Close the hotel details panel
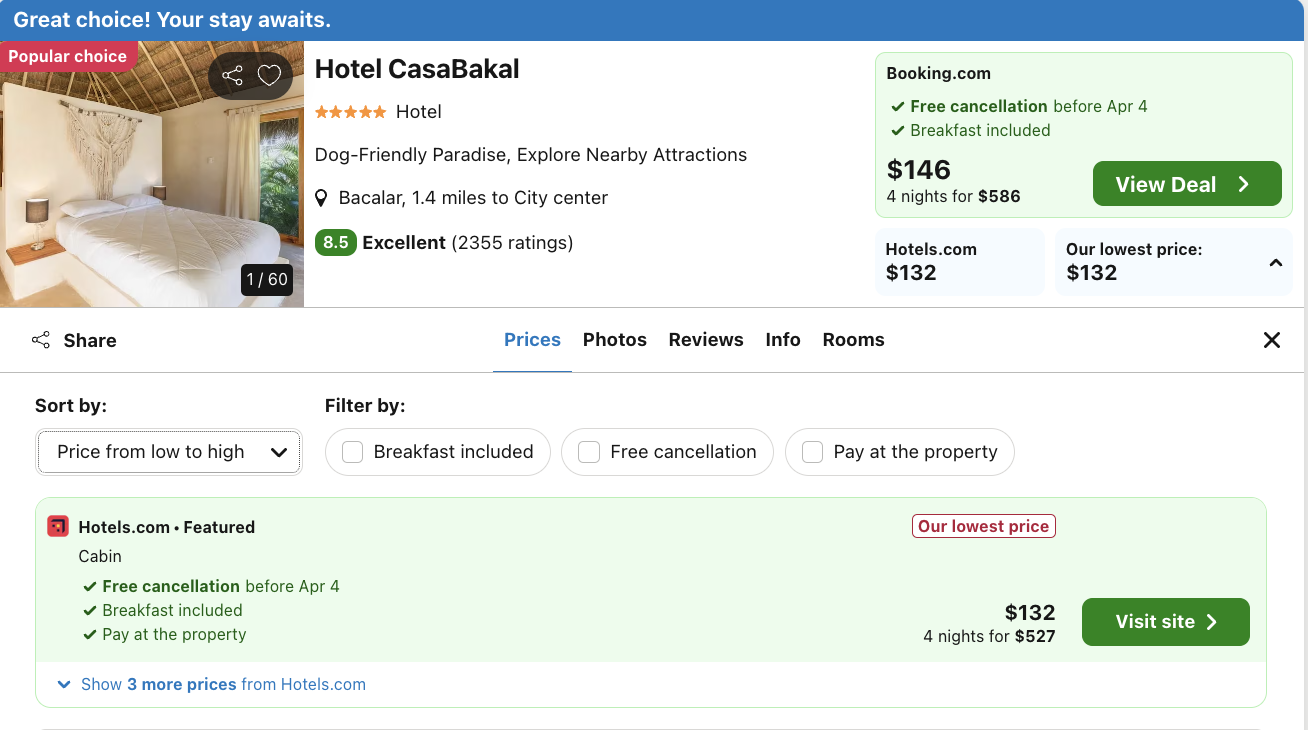1308x730 pixels. coord(1272,340)
